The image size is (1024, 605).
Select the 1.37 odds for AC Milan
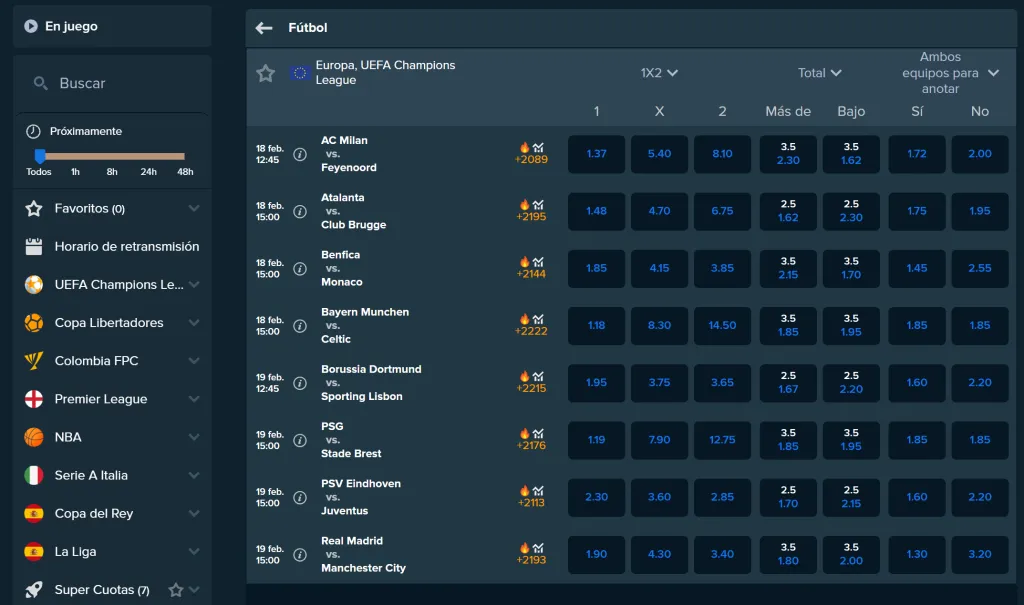[596, 154]
